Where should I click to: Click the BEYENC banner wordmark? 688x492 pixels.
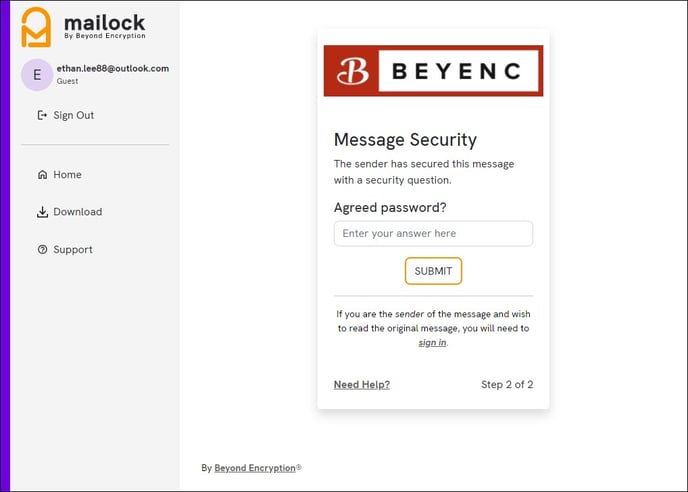456,71
